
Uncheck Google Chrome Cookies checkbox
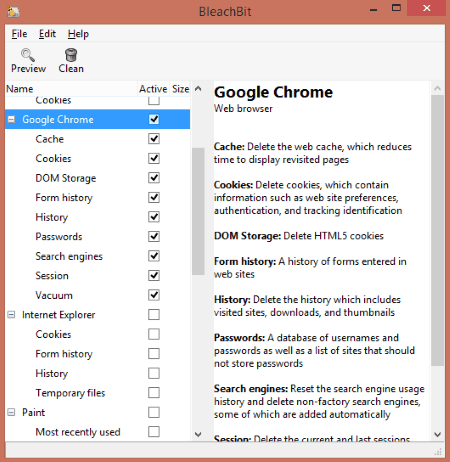point(154,158)
